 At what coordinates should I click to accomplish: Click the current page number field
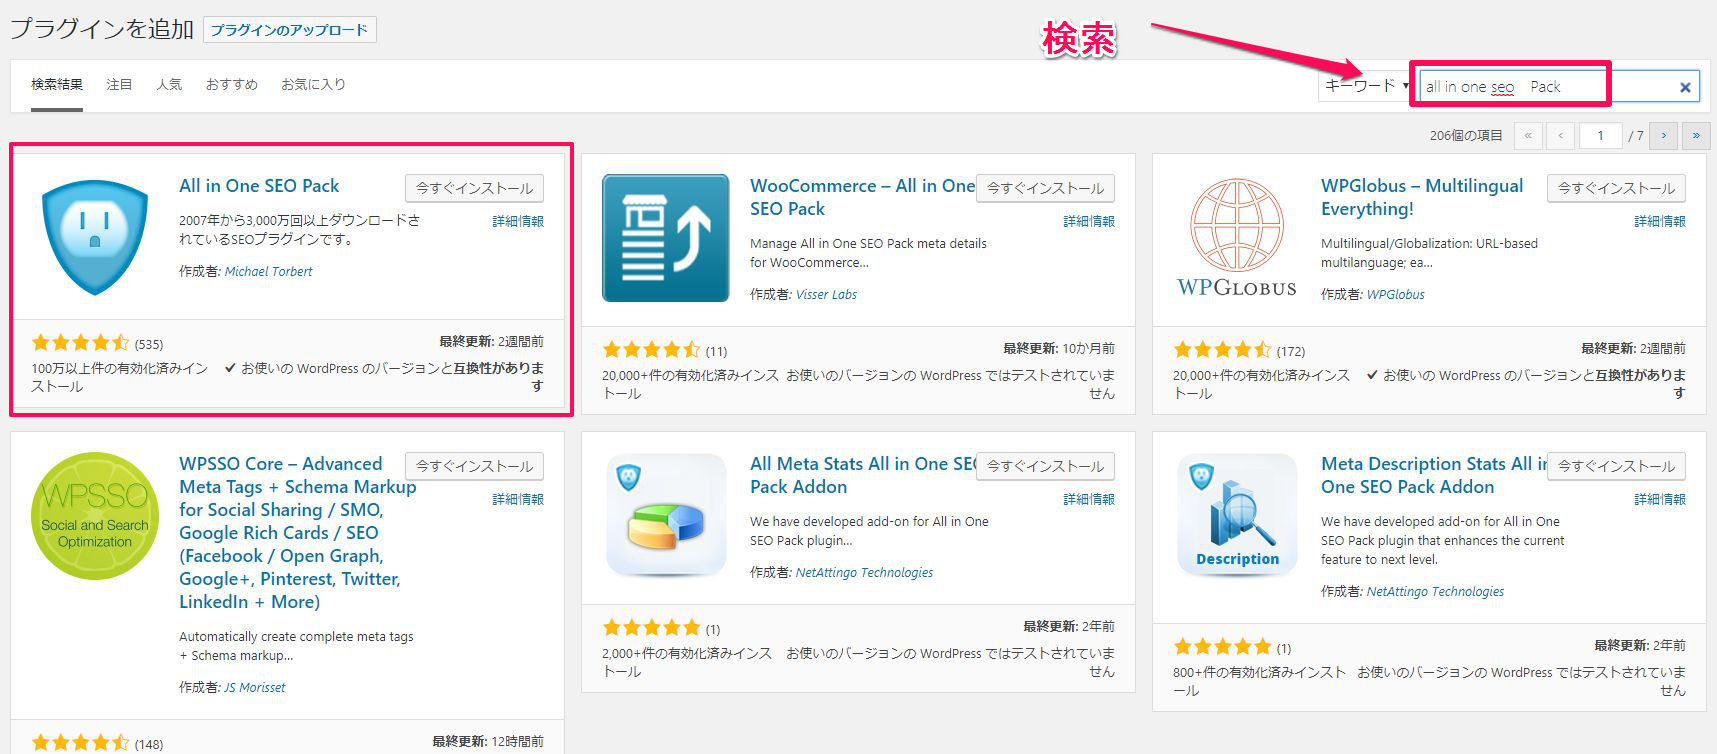pos(1600,135)
